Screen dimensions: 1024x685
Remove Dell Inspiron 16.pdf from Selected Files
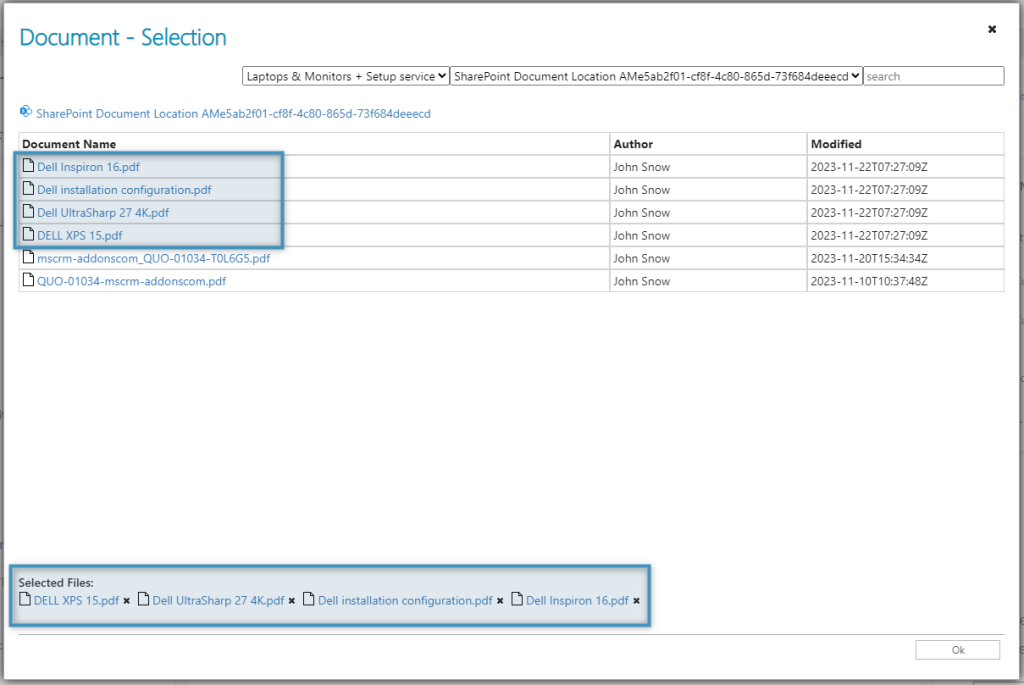click(637, 601)
